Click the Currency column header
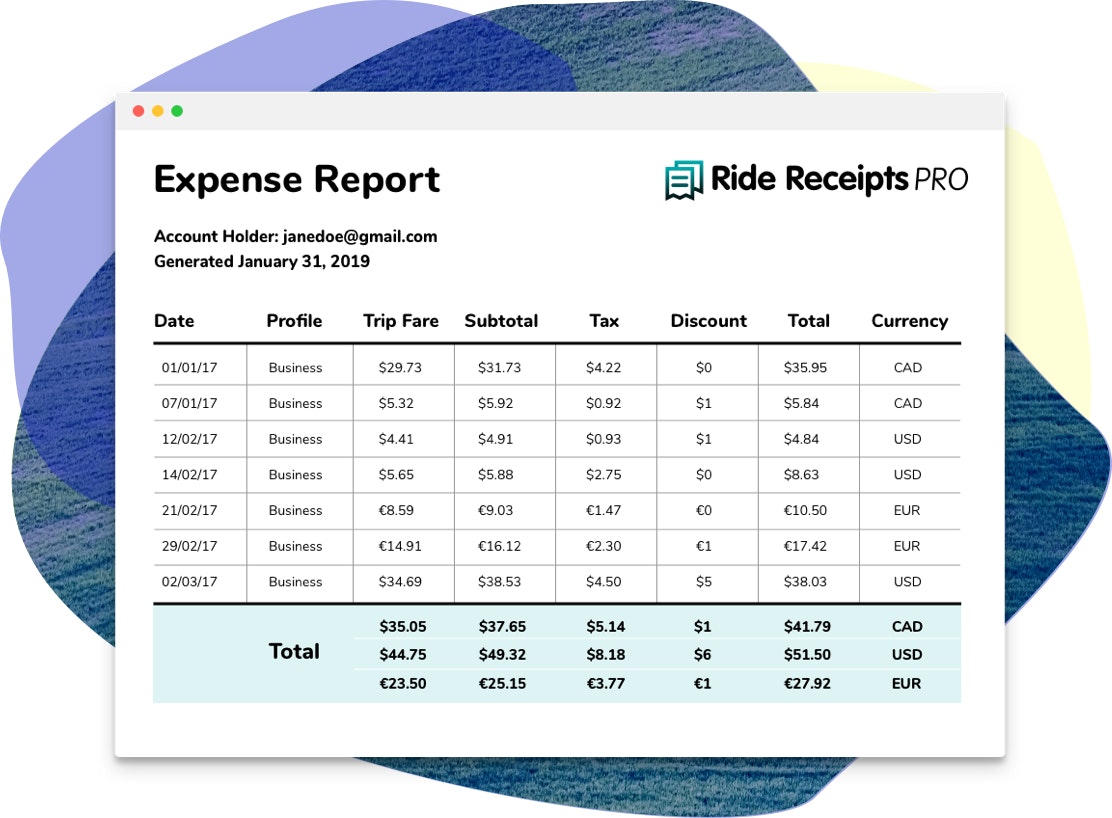The image size is (1112, 818). (x=910, y=321)
